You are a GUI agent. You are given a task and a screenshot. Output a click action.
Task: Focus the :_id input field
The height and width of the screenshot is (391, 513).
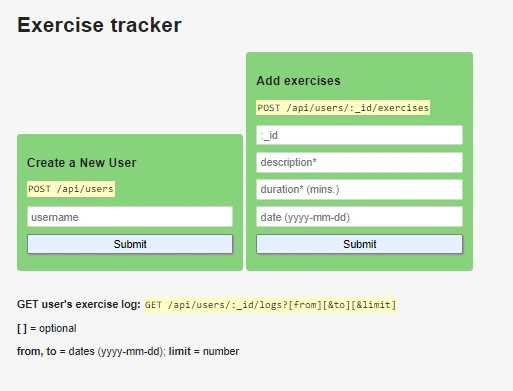point(359,135)
